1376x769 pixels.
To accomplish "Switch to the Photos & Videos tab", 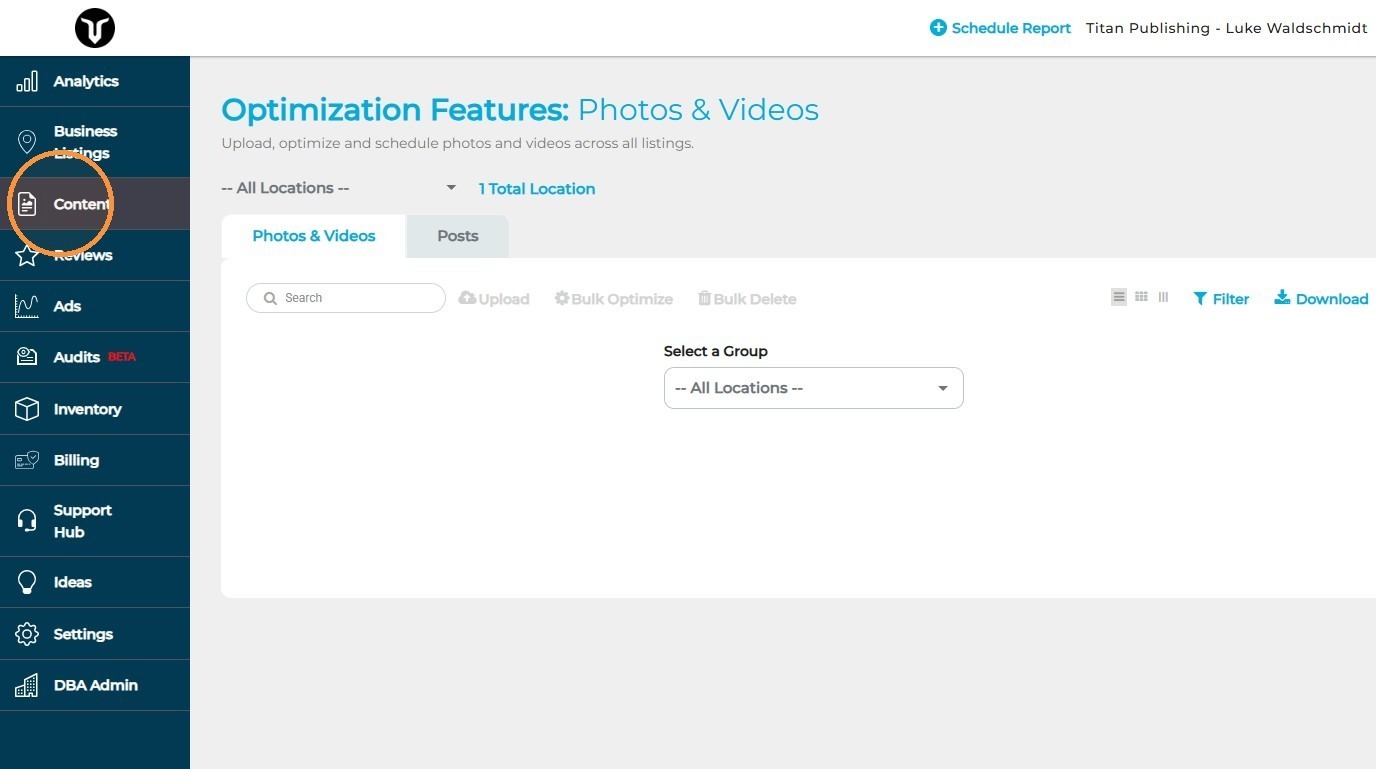I will tap(314, 236).
